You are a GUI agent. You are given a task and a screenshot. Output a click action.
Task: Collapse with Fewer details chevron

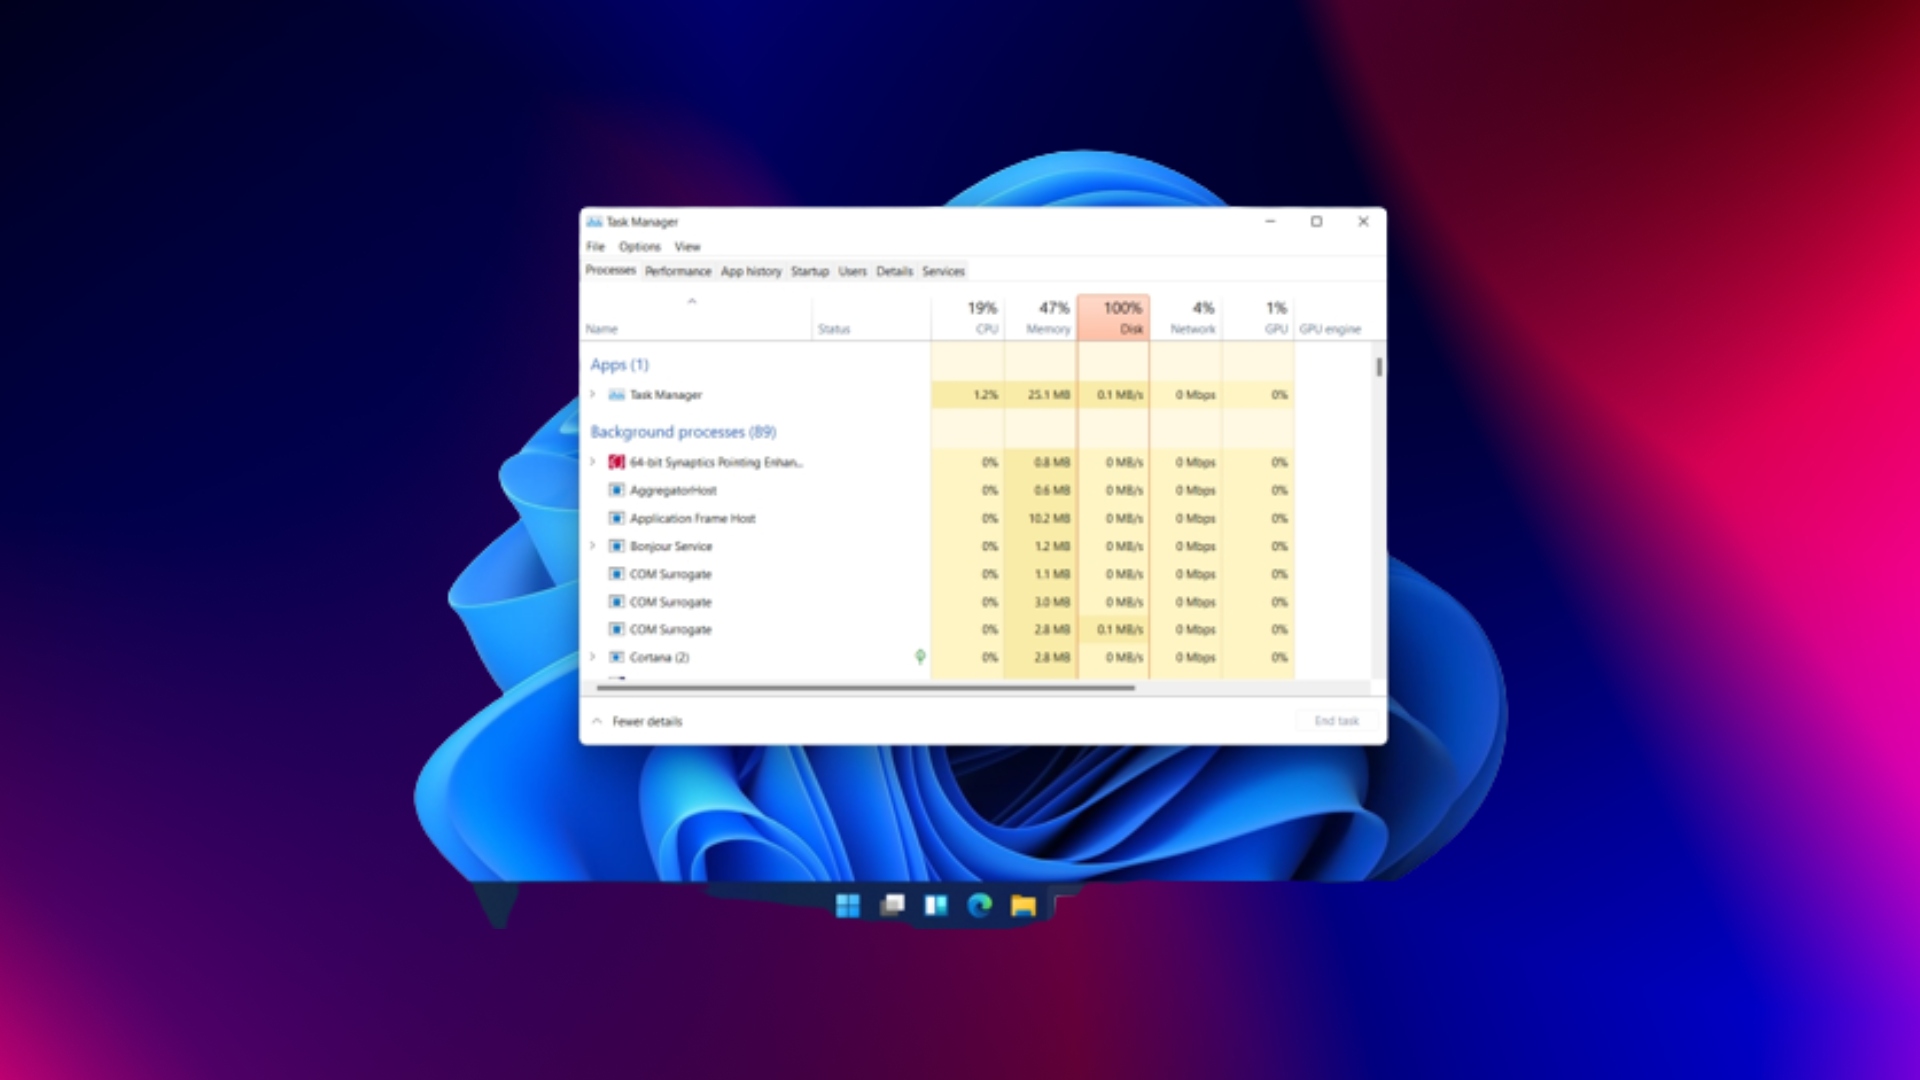pyautogui.click(x=597, y=721)
